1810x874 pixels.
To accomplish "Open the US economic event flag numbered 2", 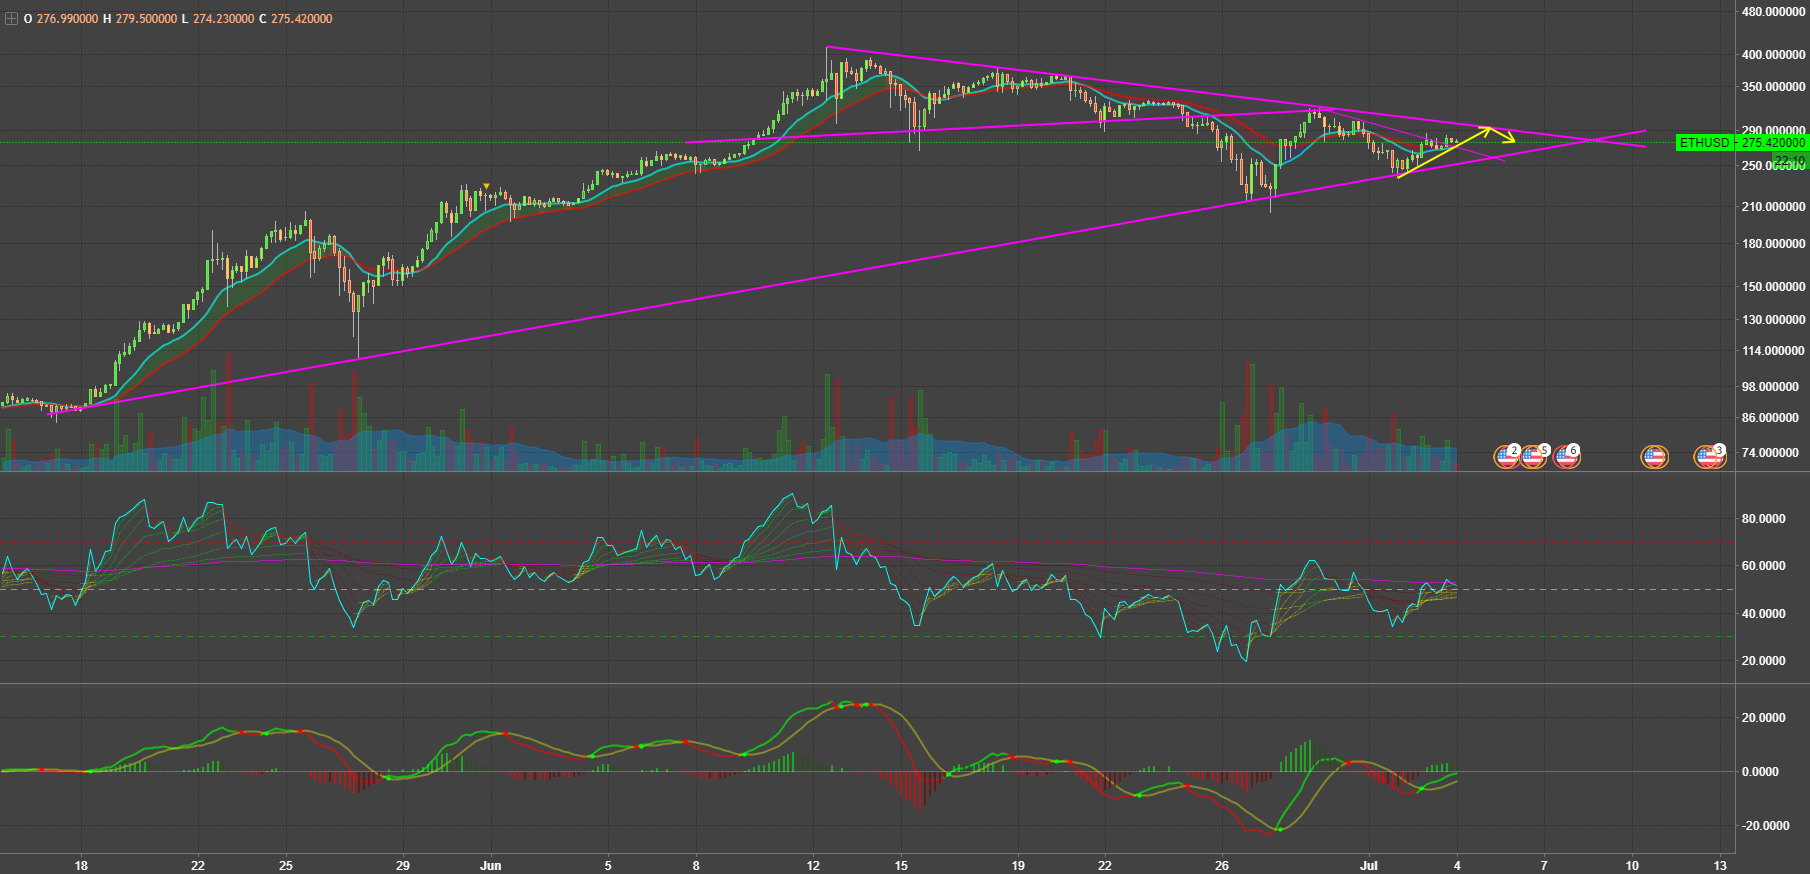I will tap(1506, 457).
